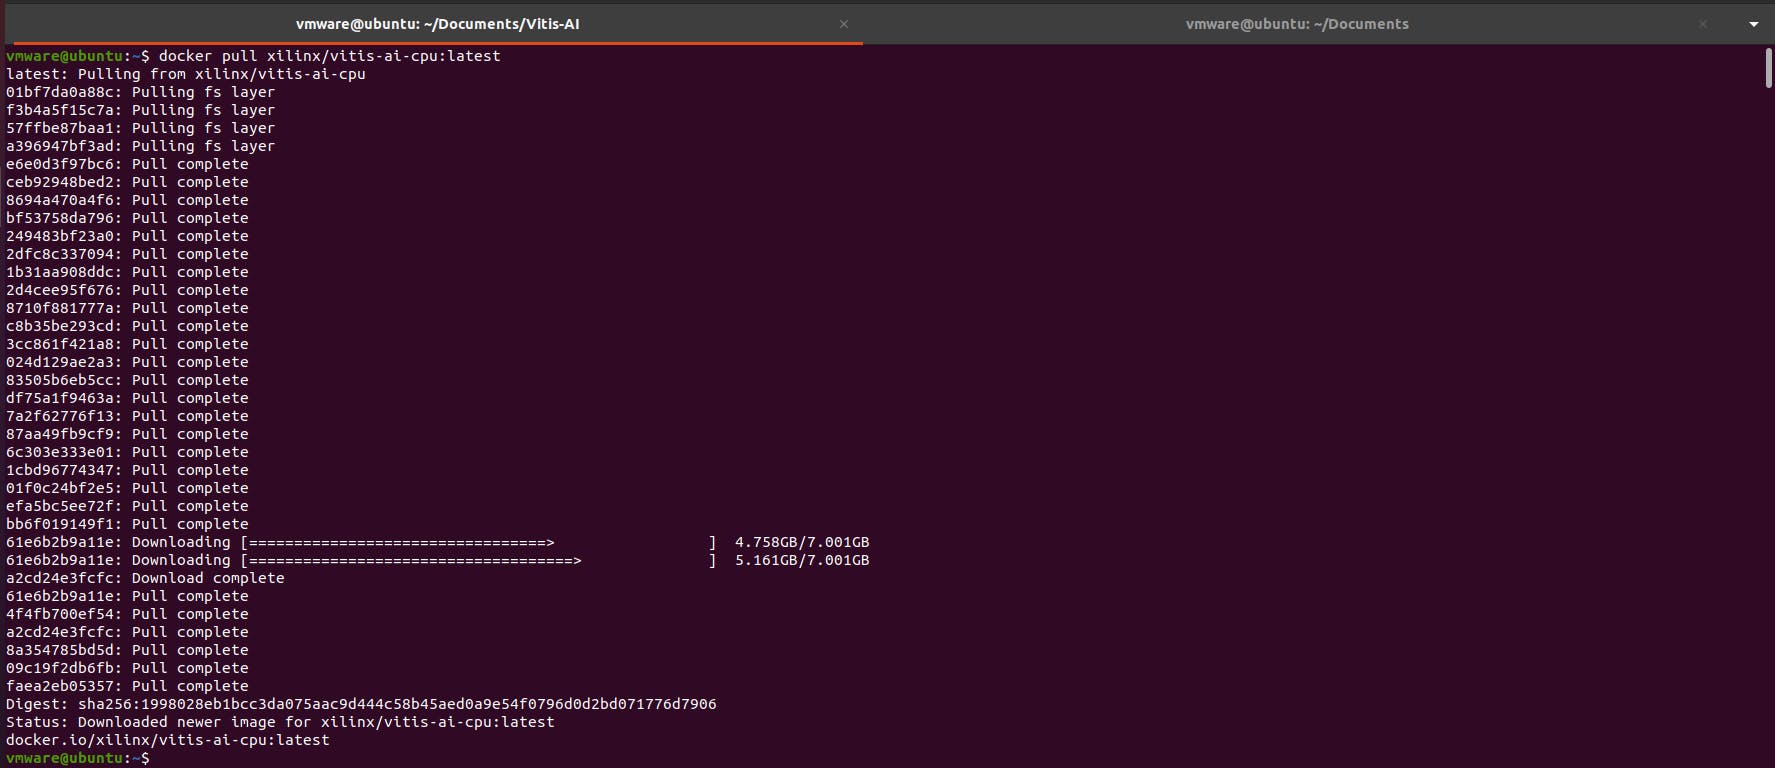Image resolution: width=1775 pixels, height=768 pixels.
Task: Click the 4f4fb700ef54 Pull complete line
Action: pos(127,614)
